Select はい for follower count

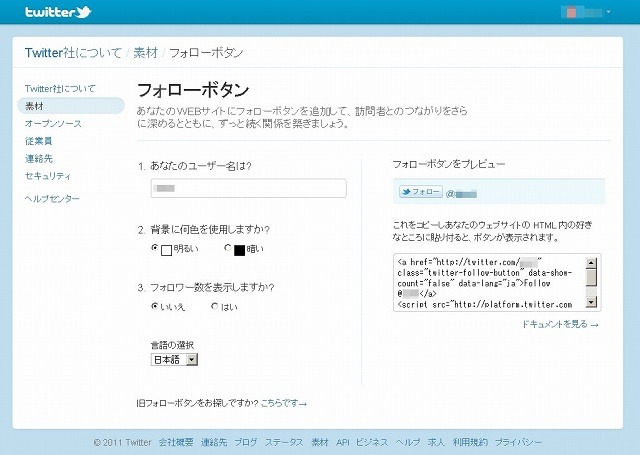pos(215,306)
